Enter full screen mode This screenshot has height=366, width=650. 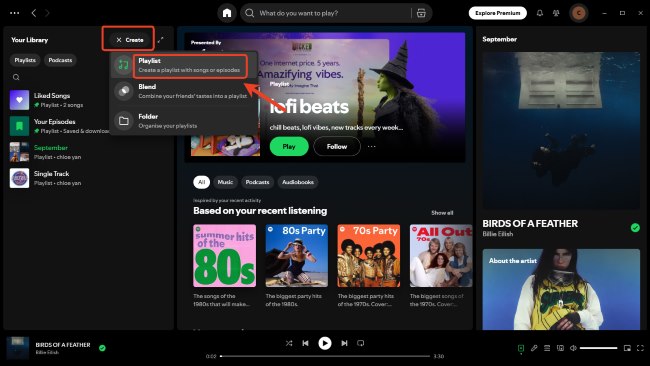pos(640,348)
